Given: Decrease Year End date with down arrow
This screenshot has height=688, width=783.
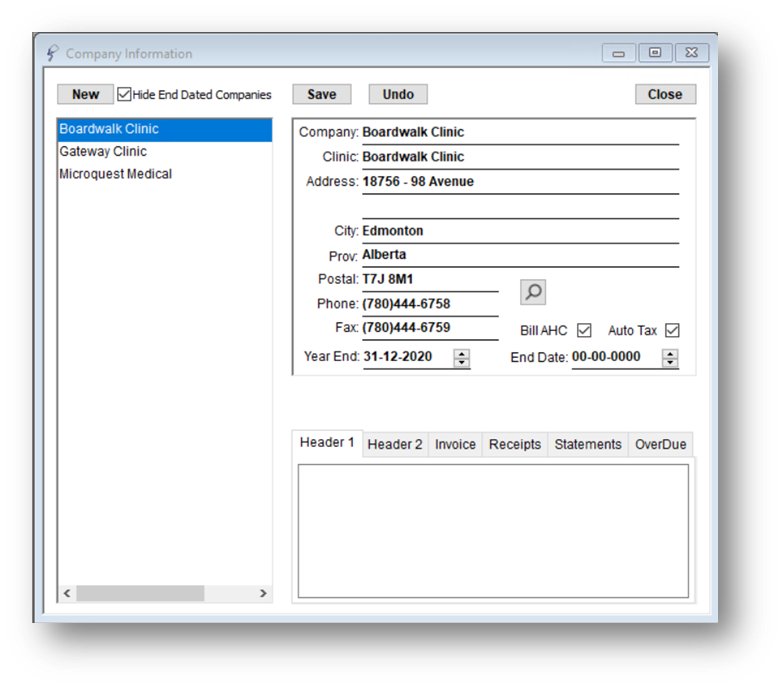Looking at the screenshot, I should (461, 362).
